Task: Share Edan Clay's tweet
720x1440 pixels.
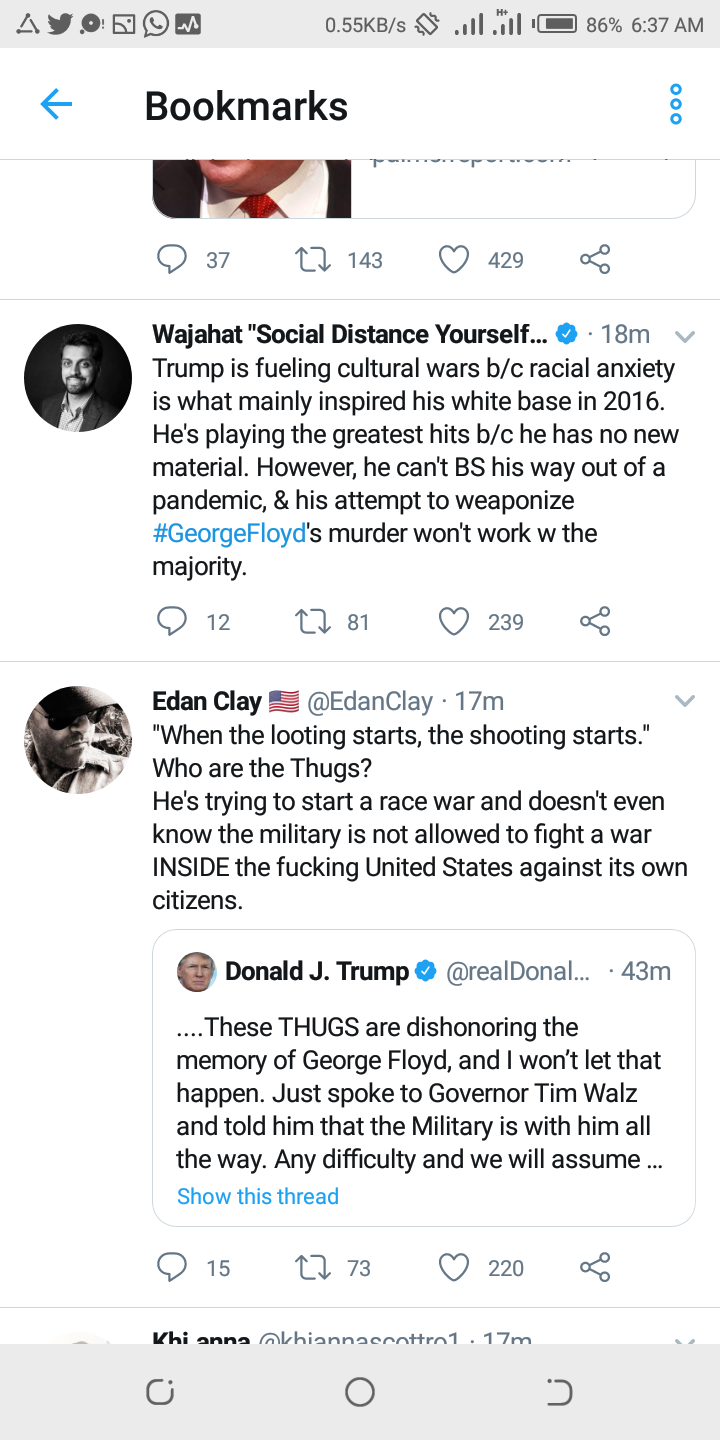Action: tap(595, 1268)
